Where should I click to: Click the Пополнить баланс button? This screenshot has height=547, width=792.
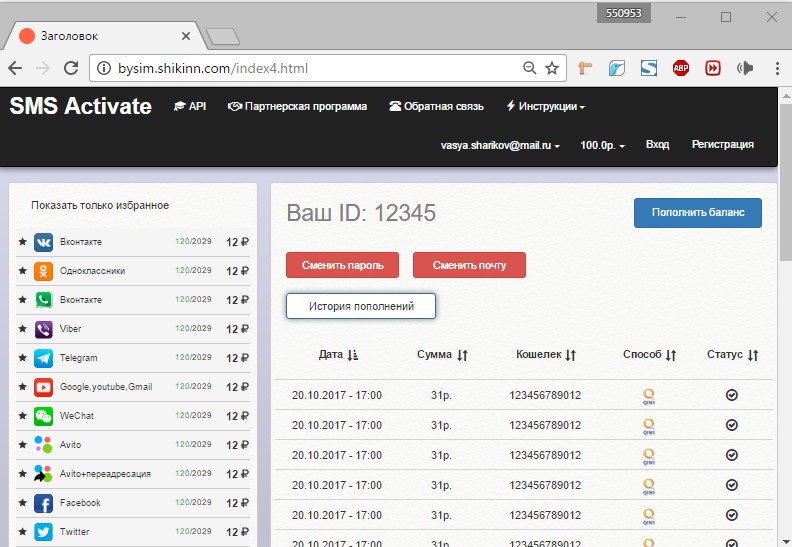click(x=698, y=213)
